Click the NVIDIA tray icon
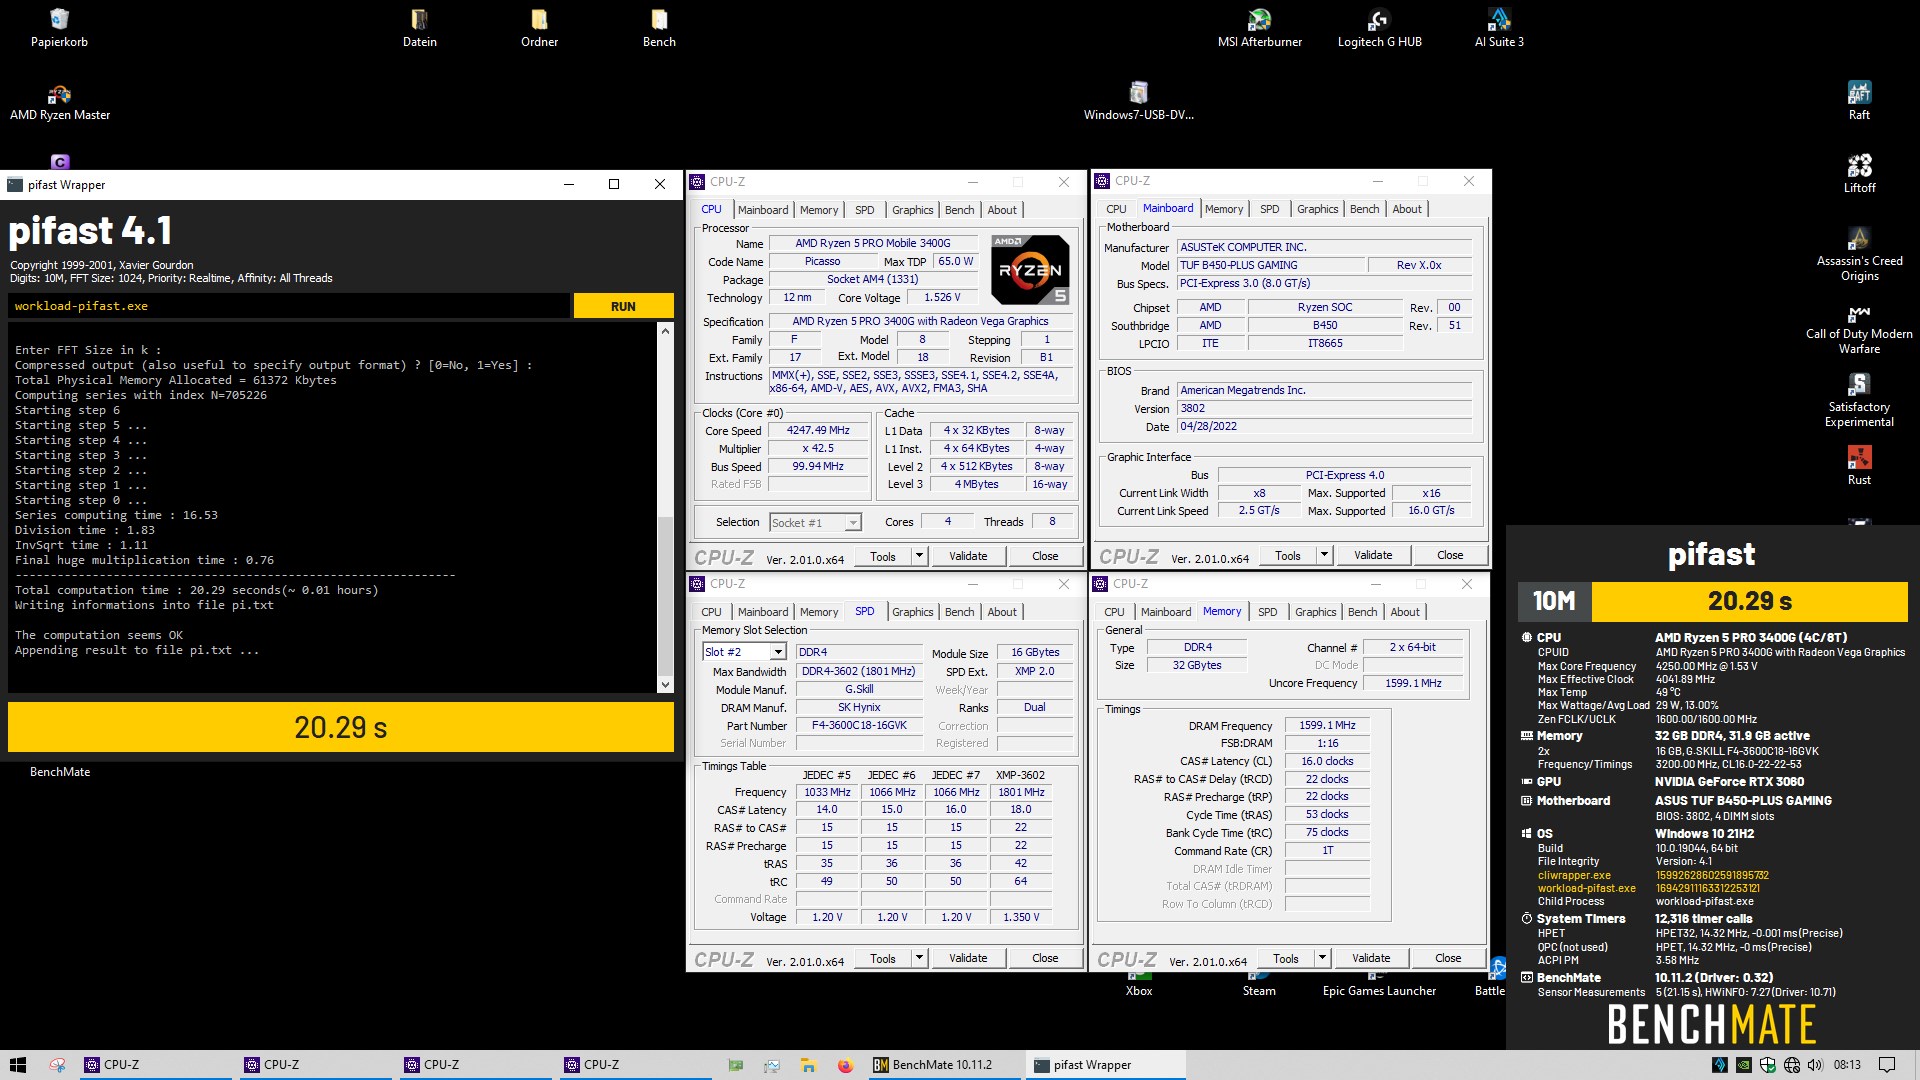This screenshot has width=1920, height=1080. coord(1743,1065)
